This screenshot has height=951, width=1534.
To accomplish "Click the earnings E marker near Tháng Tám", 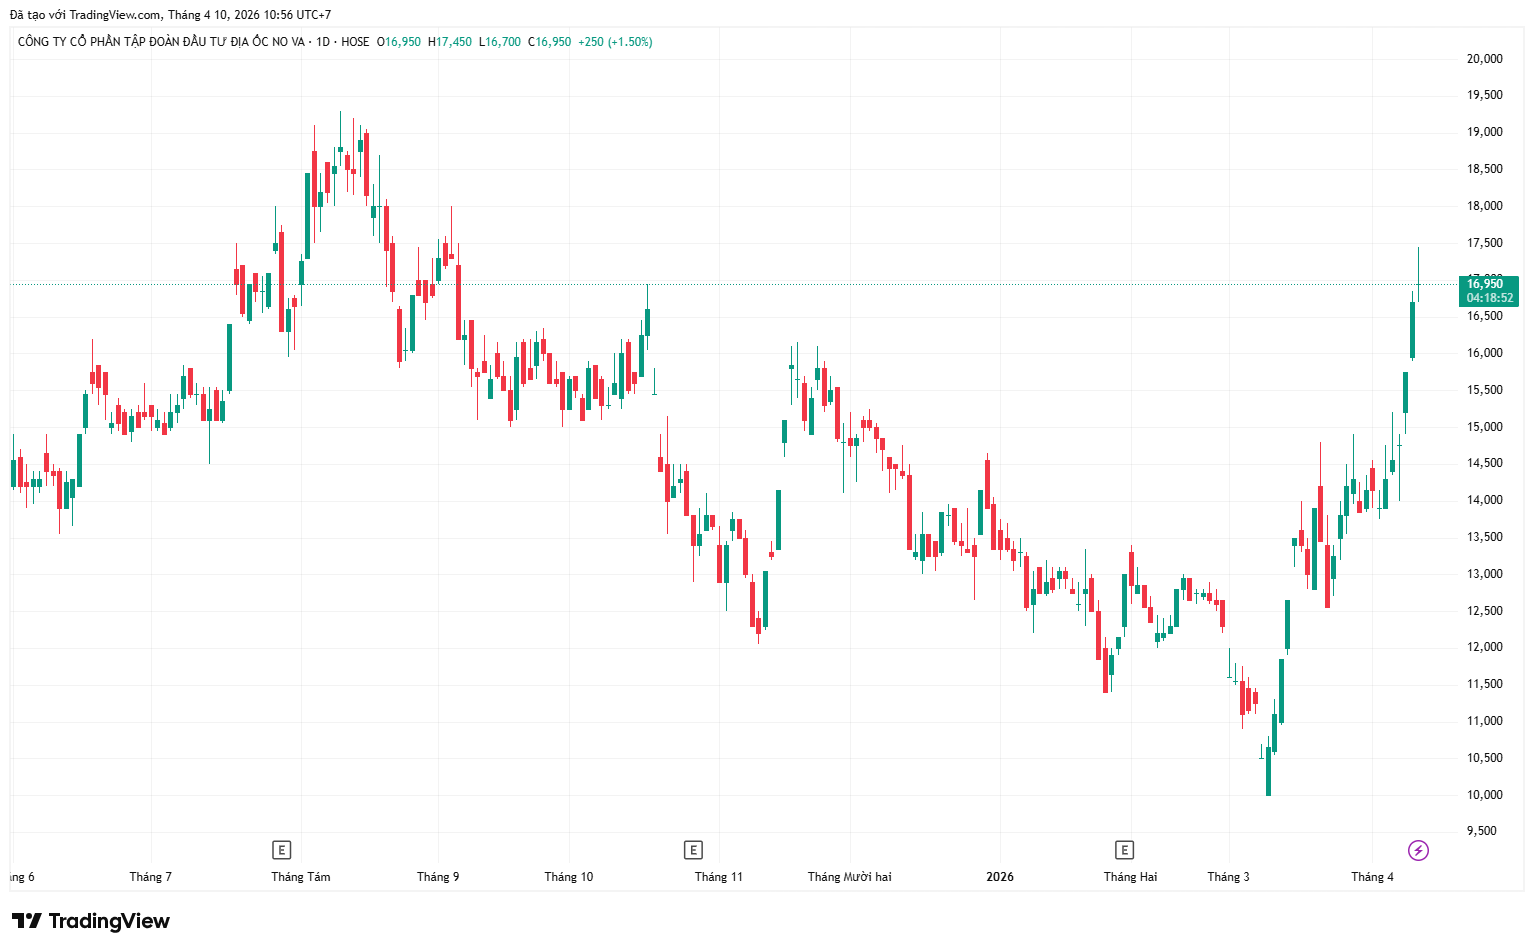I will coord(281,850).
